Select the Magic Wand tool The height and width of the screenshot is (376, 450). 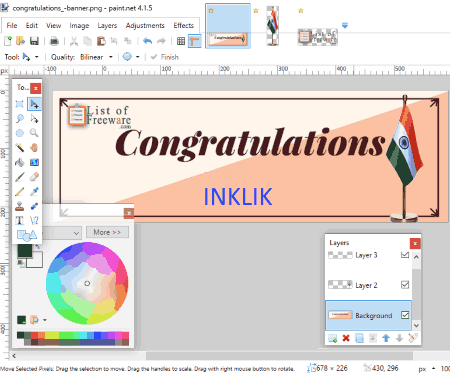pos(20,147)
